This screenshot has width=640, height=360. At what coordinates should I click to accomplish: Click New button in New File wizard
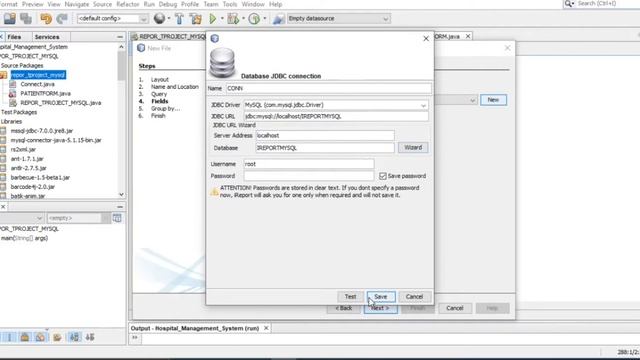493,100
